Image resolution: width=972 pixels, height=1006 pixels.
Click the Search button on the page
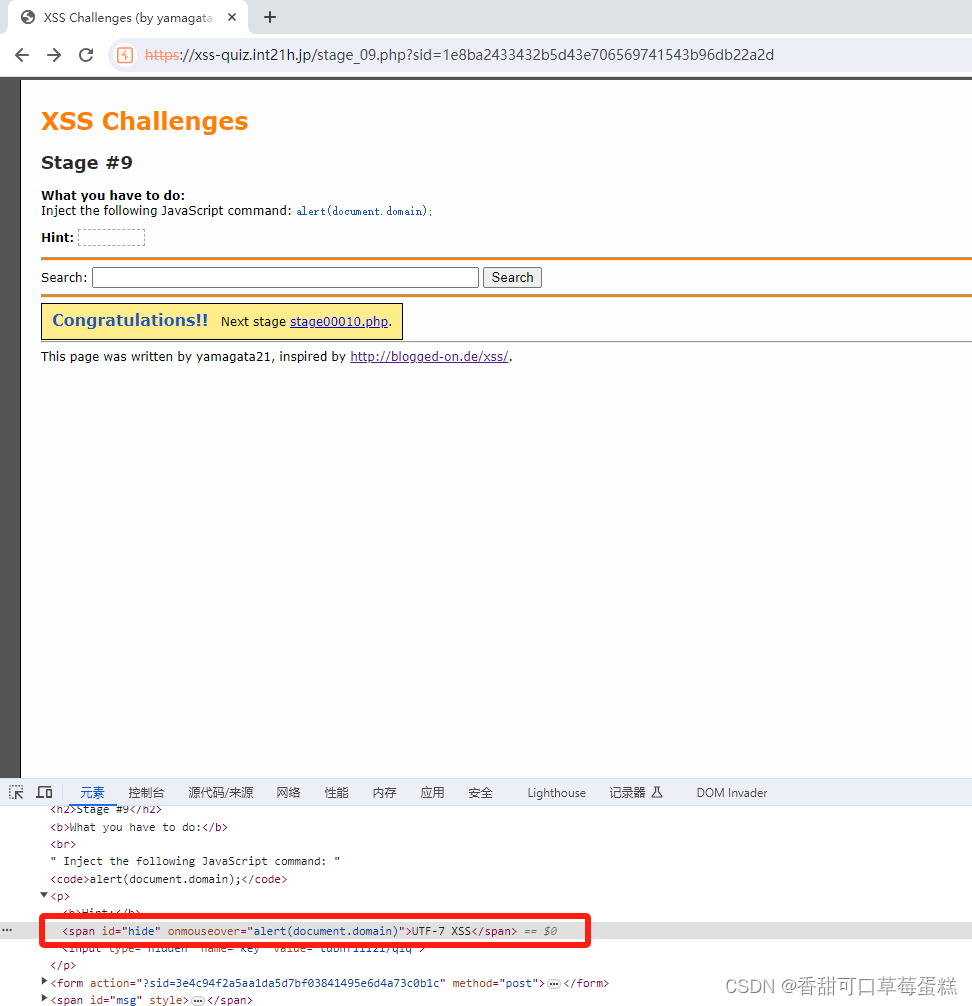tap(512, 277)
